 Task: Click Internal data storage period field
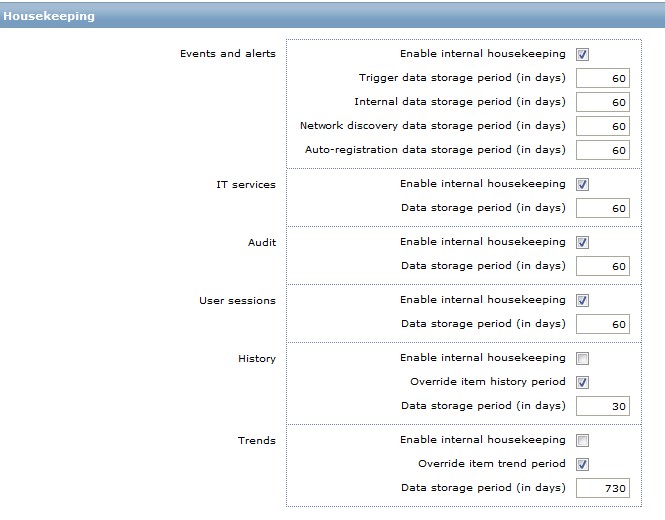(603, 103)
